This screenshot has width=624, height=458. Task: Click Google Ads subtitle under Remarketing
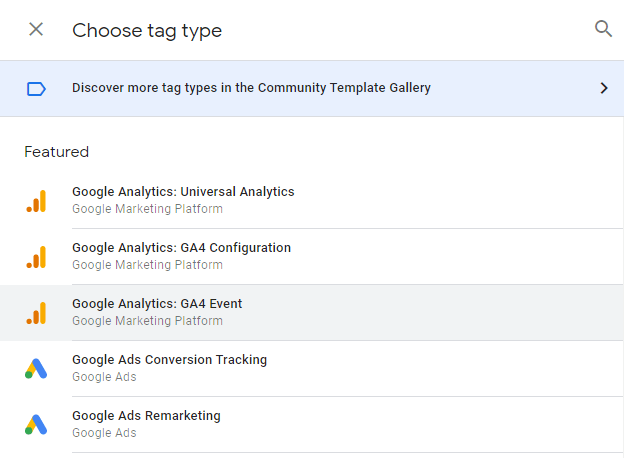(104, 433)
